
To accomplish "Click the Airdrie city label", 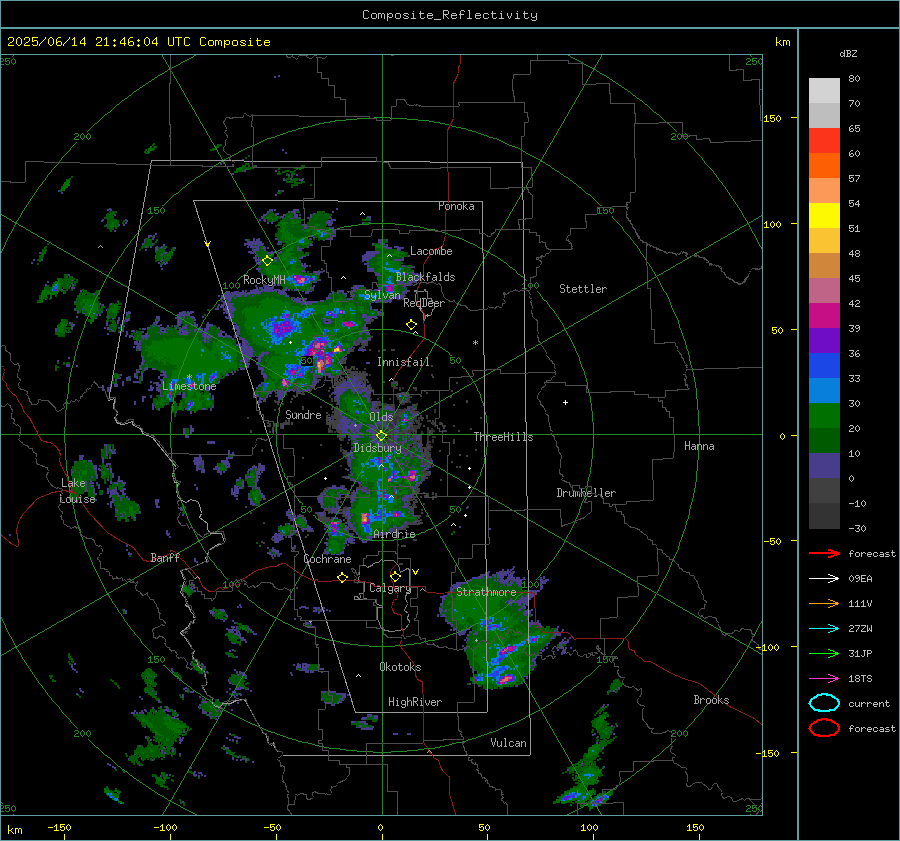I will tap(394, 534).
